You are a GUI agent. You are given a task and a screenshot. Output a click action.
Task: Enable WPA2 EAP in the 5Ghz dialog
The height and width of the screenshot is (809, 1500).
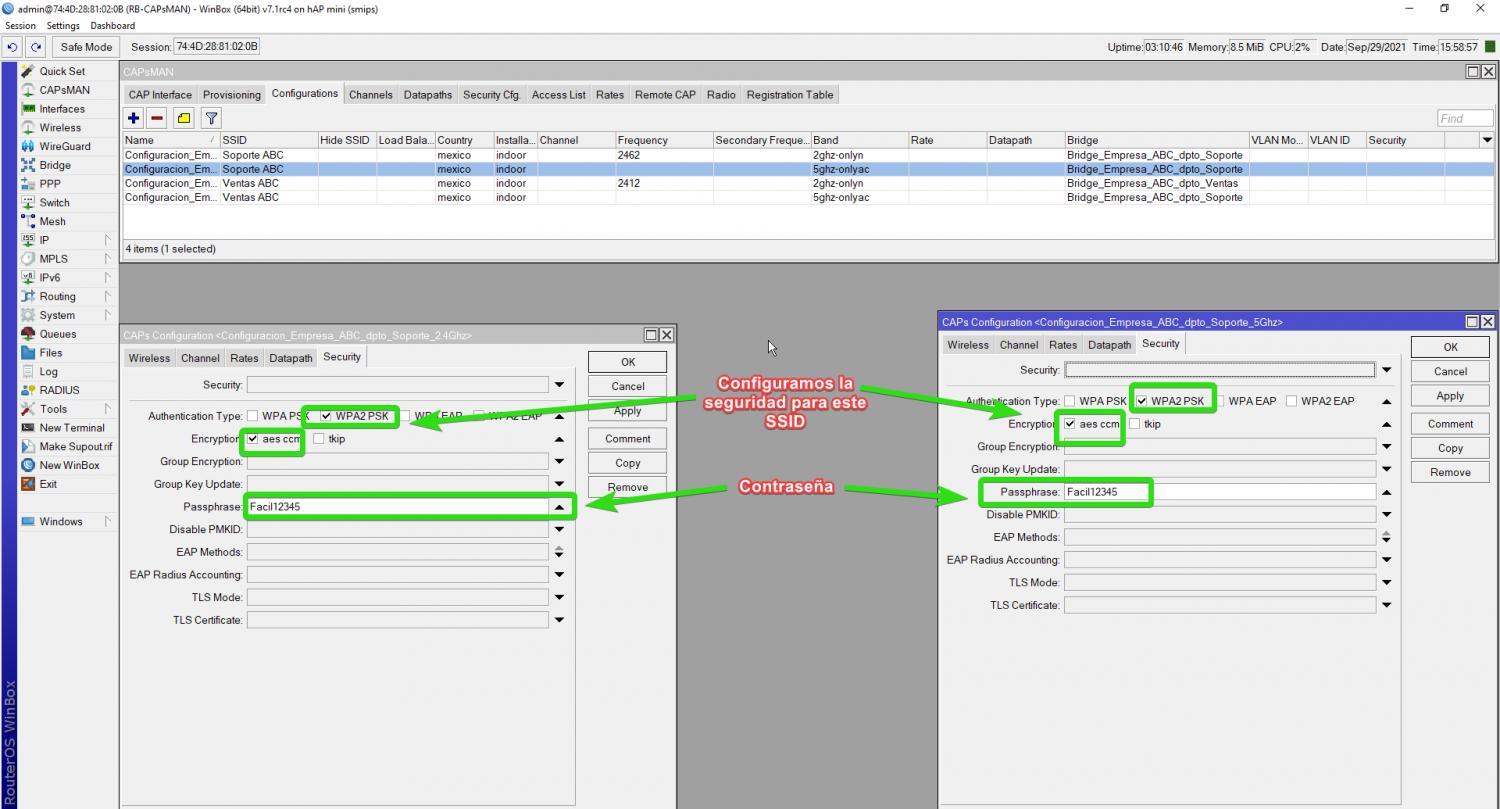tap(1292, 401)
